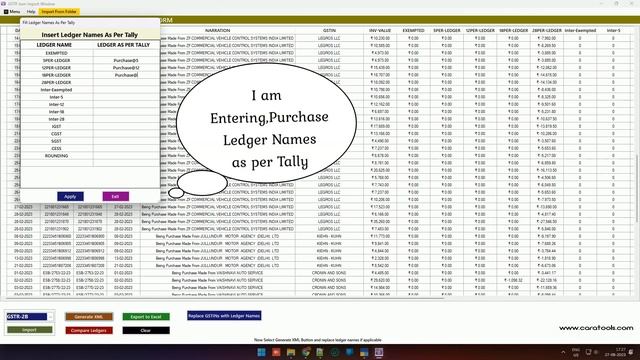Click the Tally ledger field for CGST
Image resolution: width=640 pixels, height=360 pixels.
point(126,134)
